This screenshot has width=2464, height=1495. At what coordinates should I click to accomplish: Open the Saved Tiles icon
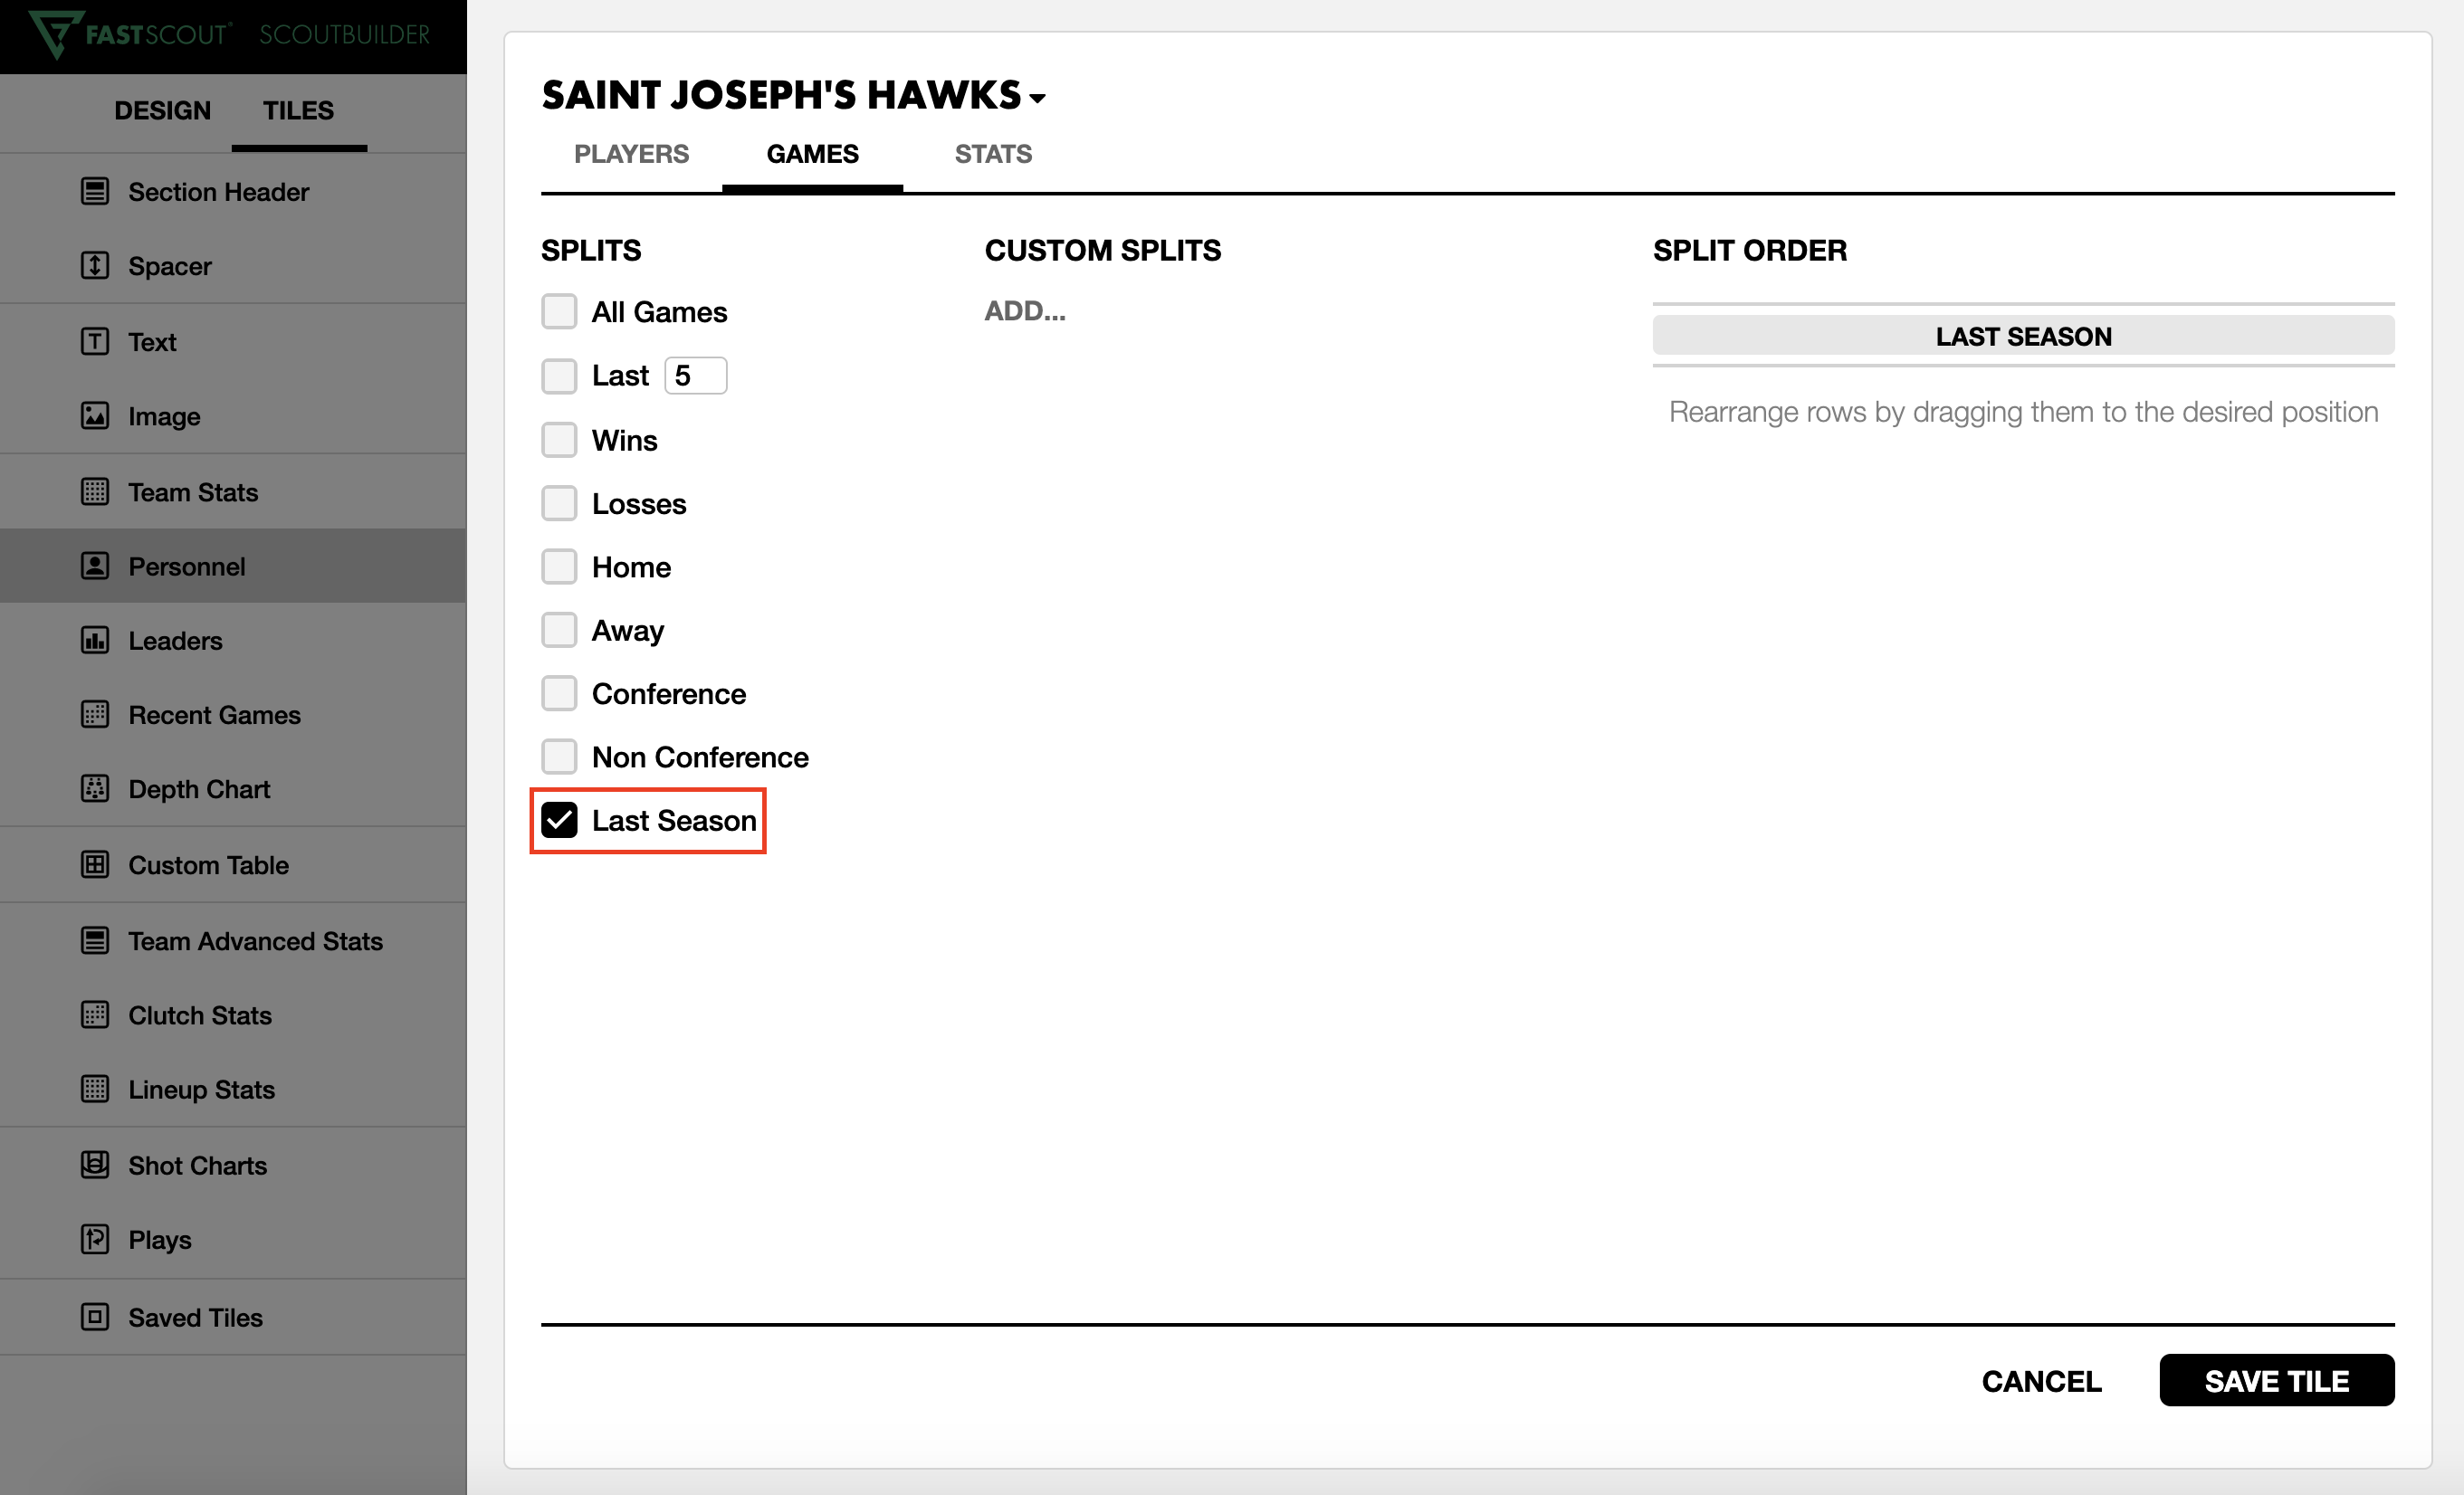95,1317
